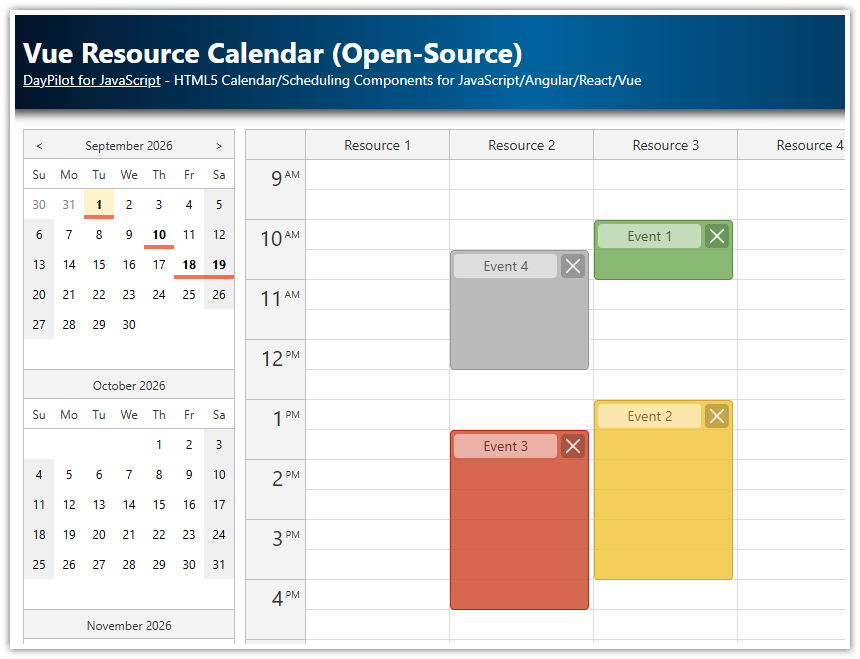Click the Resource 3 column header
This screenshot has height=659, width=860.
[x=665, y=145]
